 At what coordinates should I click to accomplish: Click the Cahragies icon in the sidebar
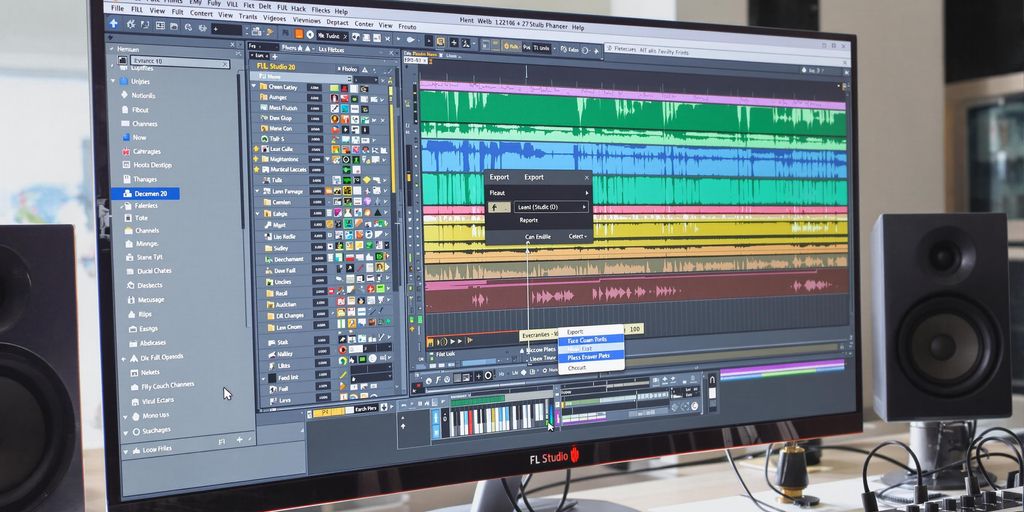(x=125, y=151)
